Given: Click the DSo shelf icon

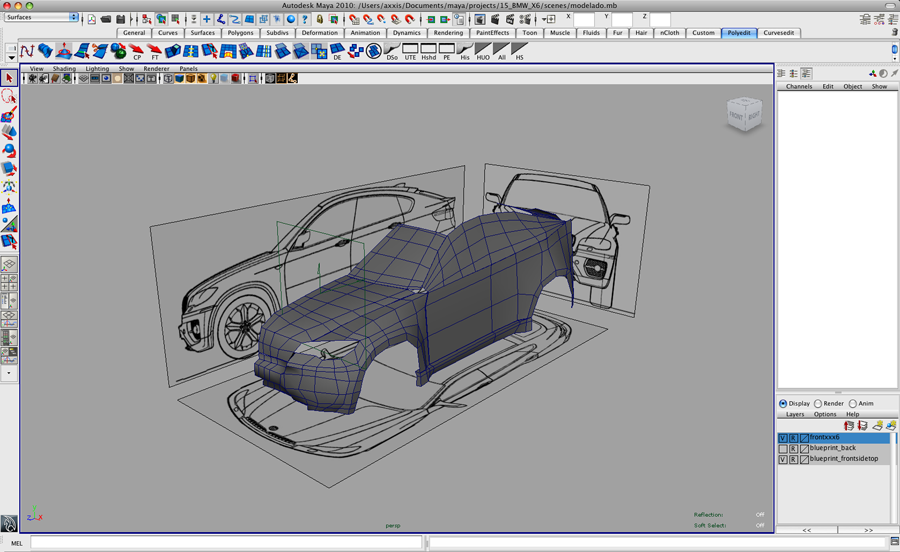Looking at the screenshot, I should point(392,51).
